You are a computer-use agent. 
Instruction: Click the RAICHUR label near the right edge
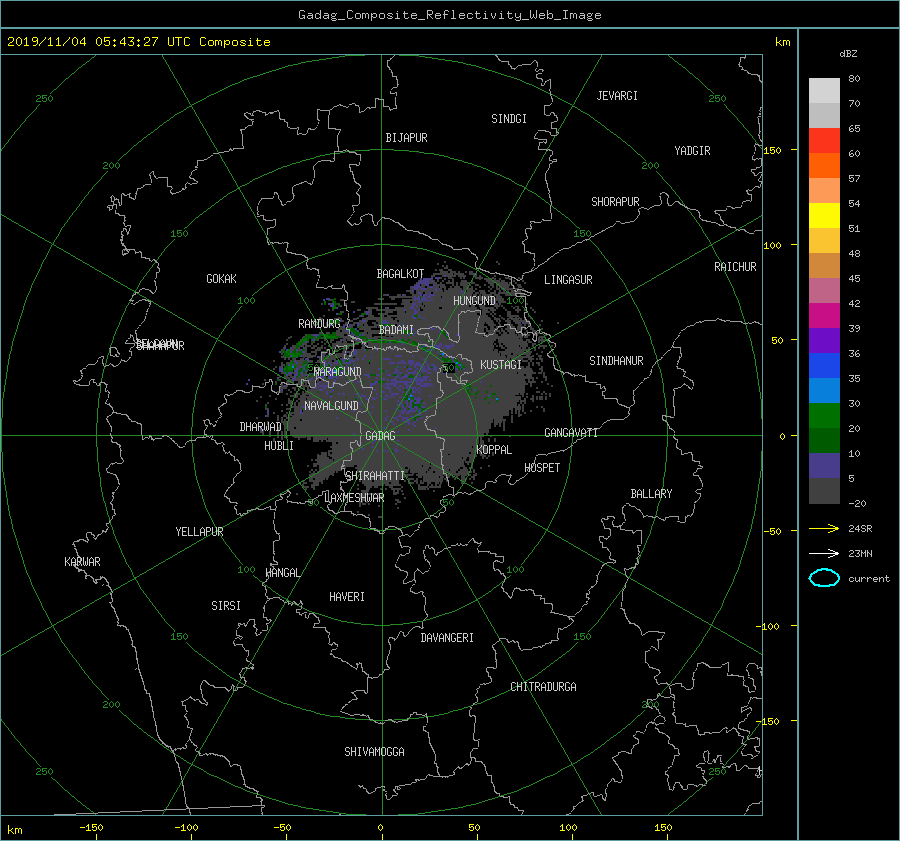(735, 267)
